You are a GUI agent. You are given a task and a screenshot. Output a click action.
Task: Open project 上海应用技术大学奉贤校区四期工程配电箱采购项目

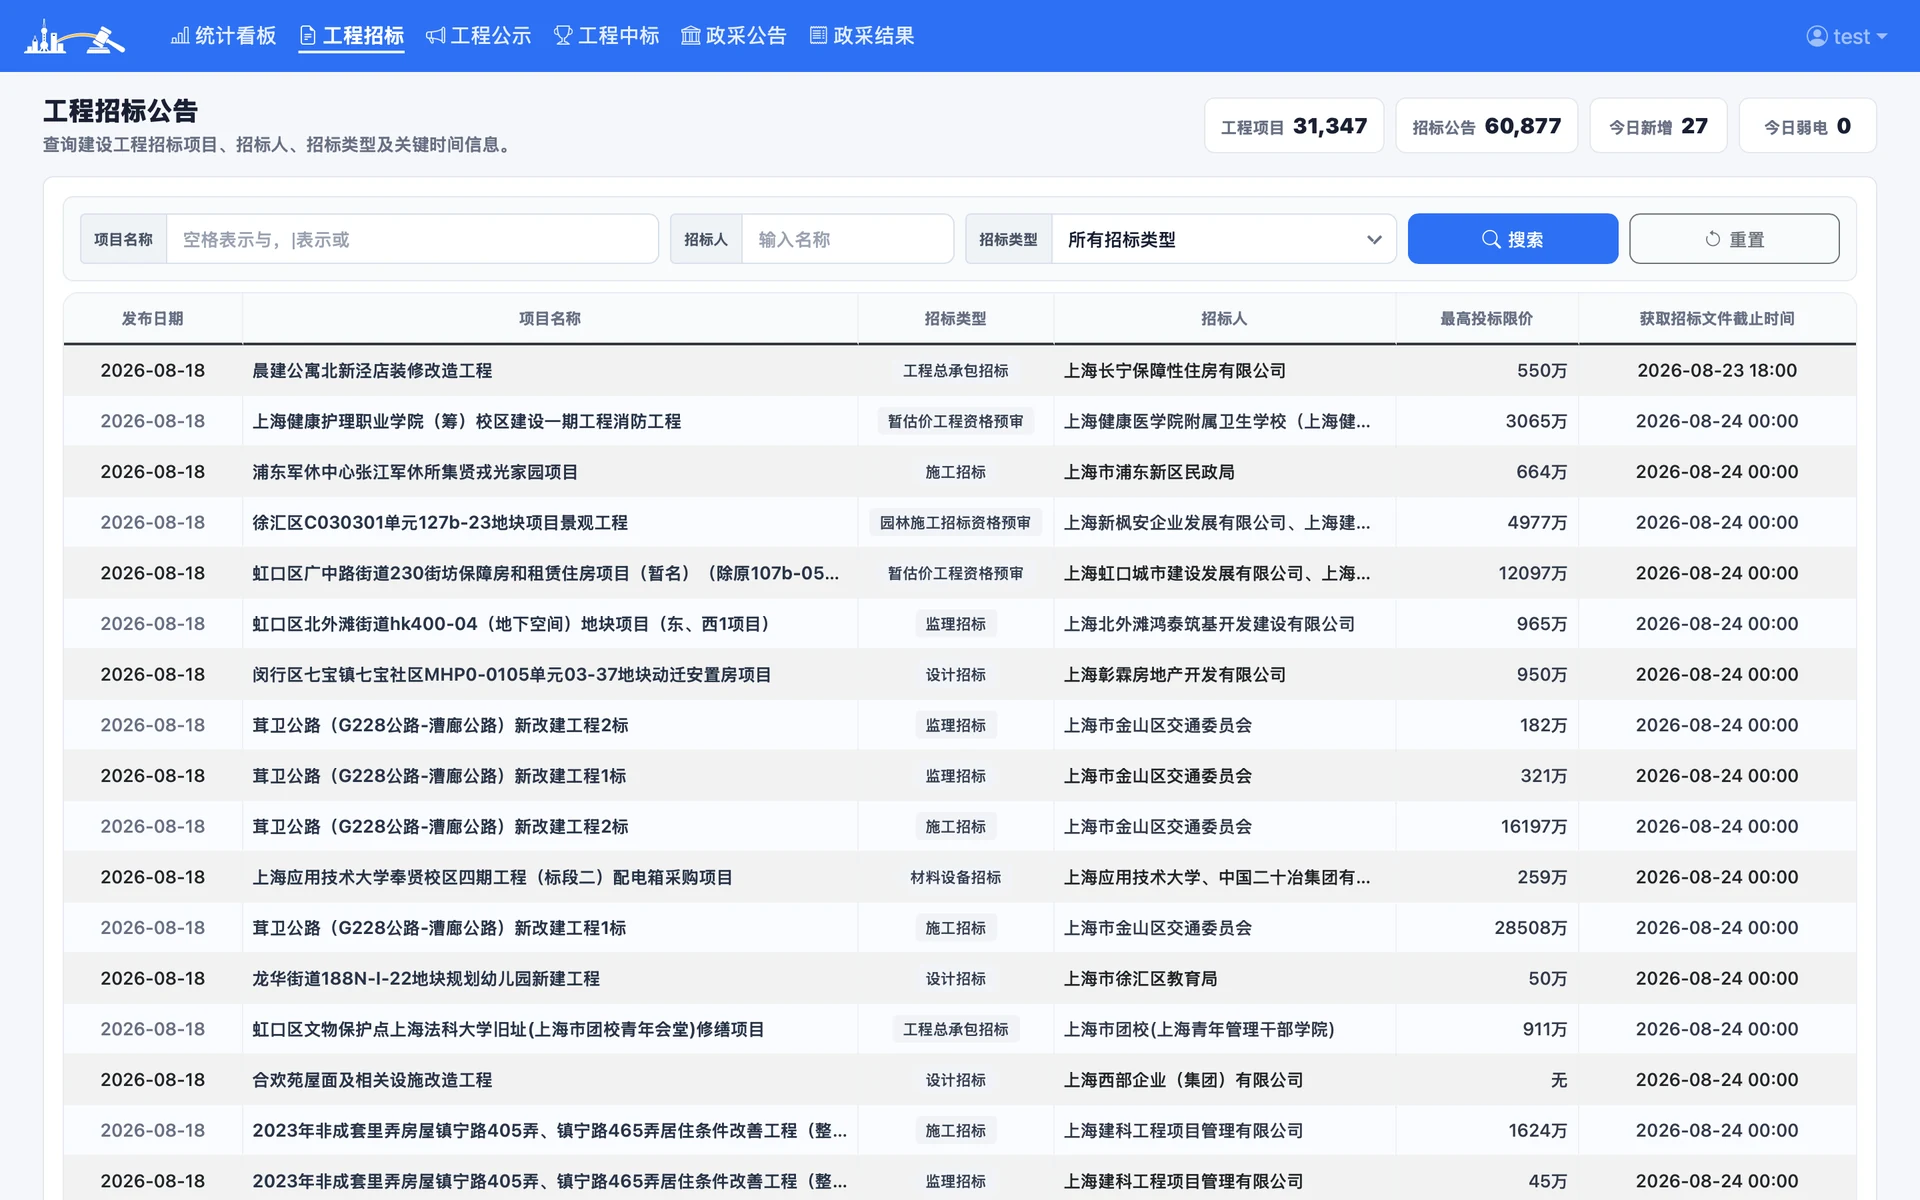point(492,878)
